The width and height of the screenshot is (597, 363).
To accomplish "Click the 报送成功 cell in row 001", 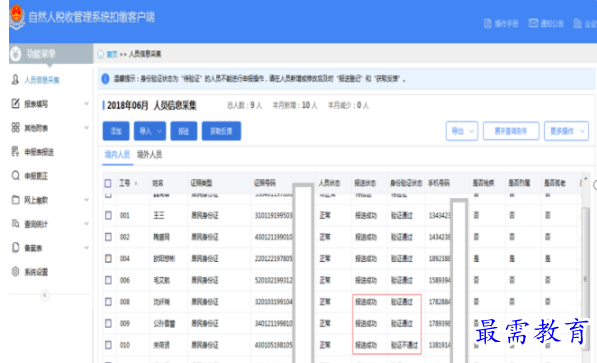I will 366,216.
